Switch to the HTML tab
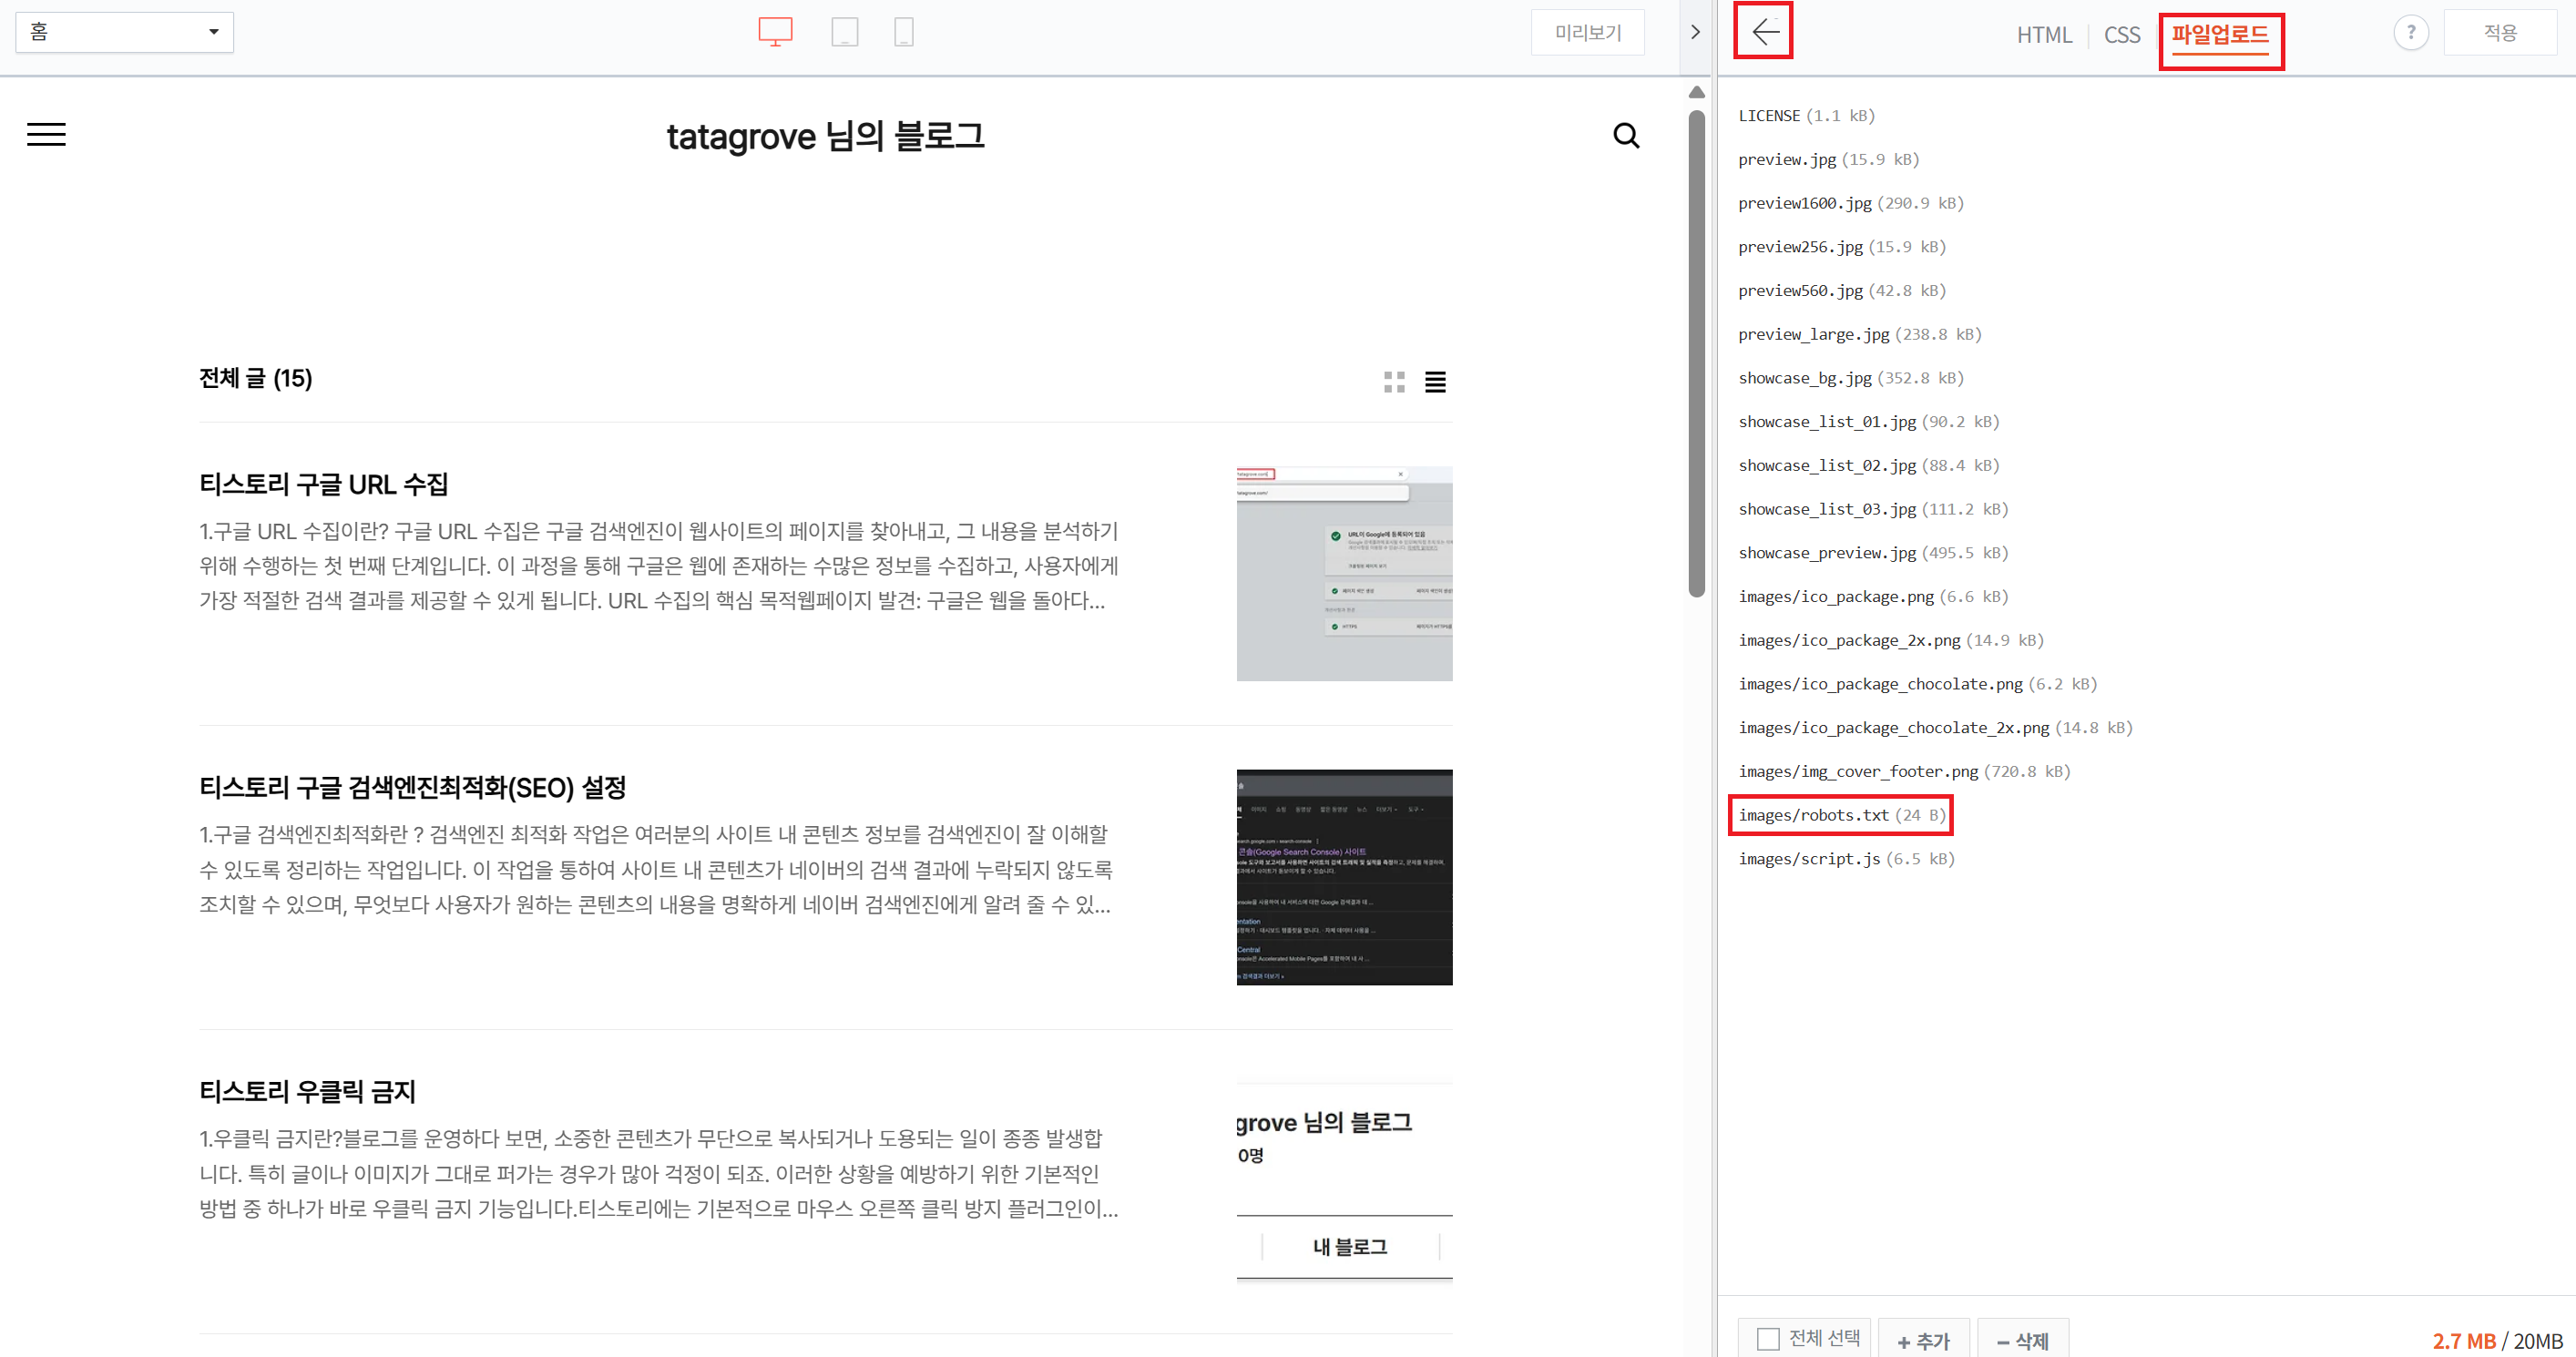Image resolution: width=2576 pixels, height=1357 pixels. (x=2044, y=34)
